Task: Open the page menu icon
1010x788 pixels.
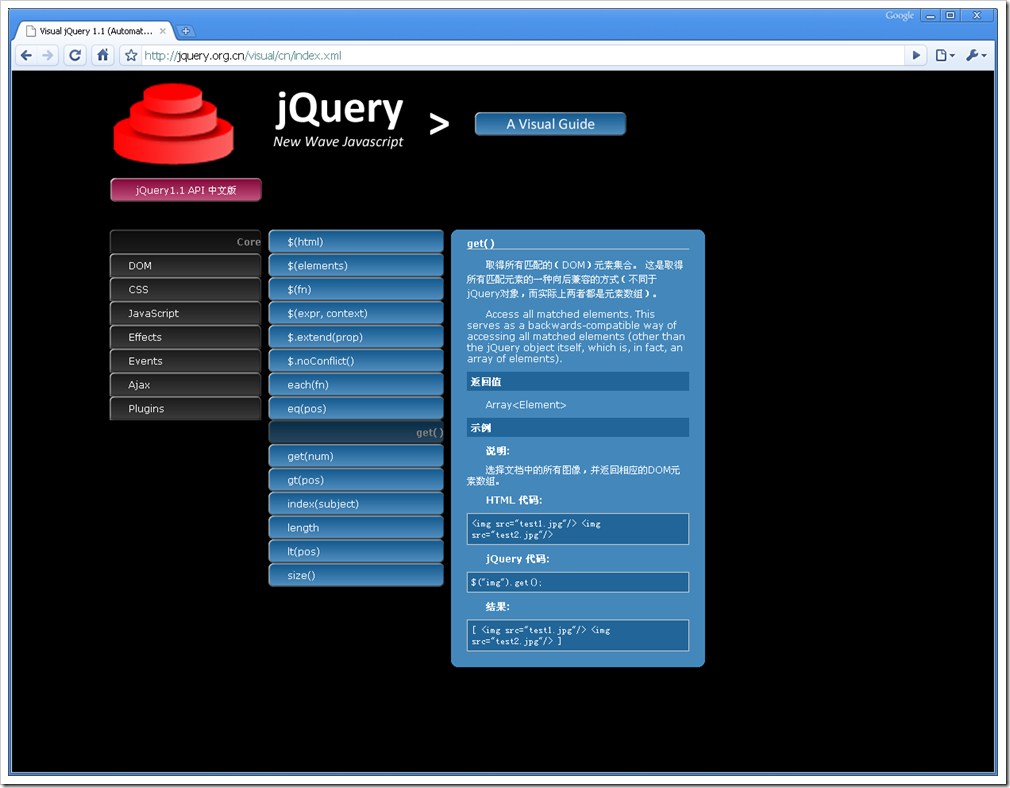Action: click(x=944, y=55)
